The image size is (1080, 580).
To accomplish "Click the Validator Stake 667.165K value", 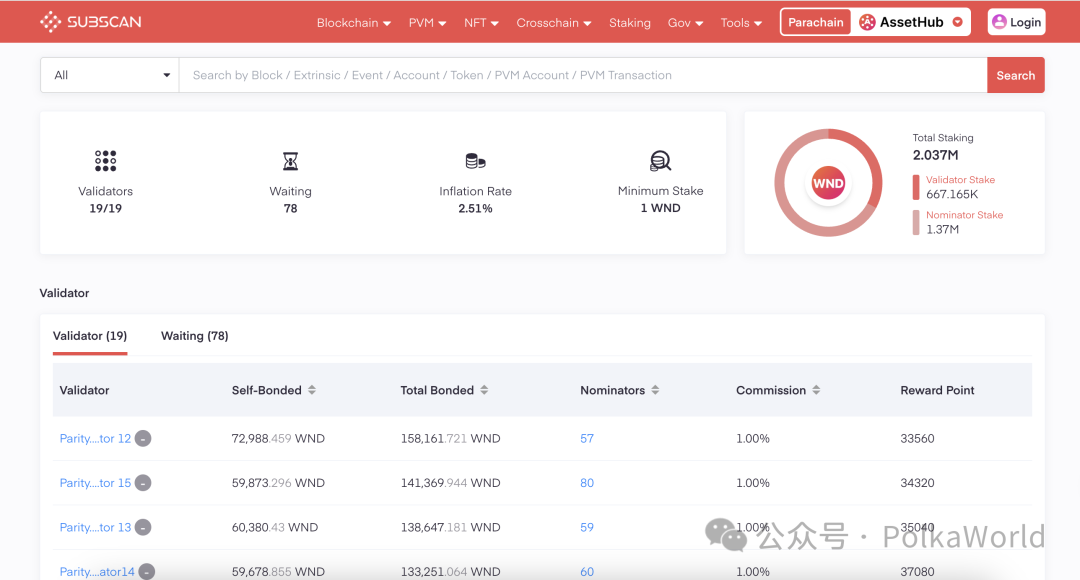I will point(952,194).
